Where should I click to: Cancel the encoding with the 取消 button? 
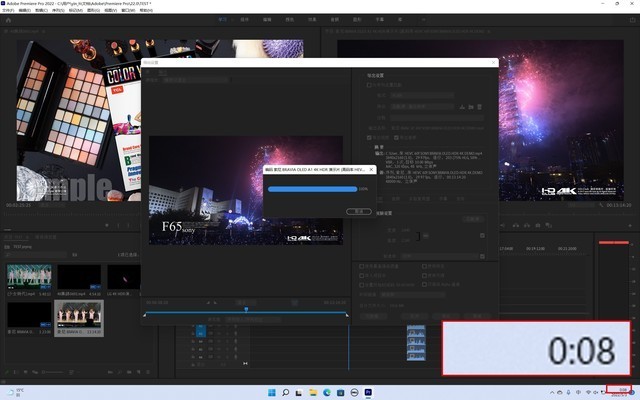(359, 211)
